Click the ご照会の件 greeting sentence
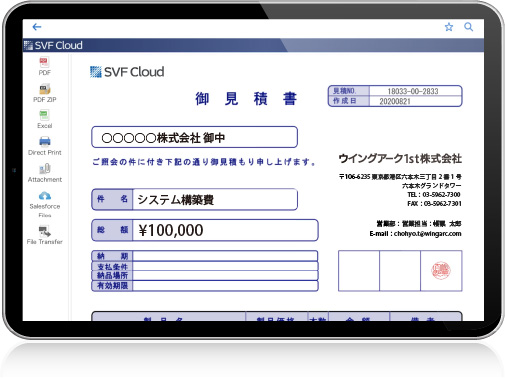Image resolution: width=505 pixels, height=378 pixels. tap(204, 162)
